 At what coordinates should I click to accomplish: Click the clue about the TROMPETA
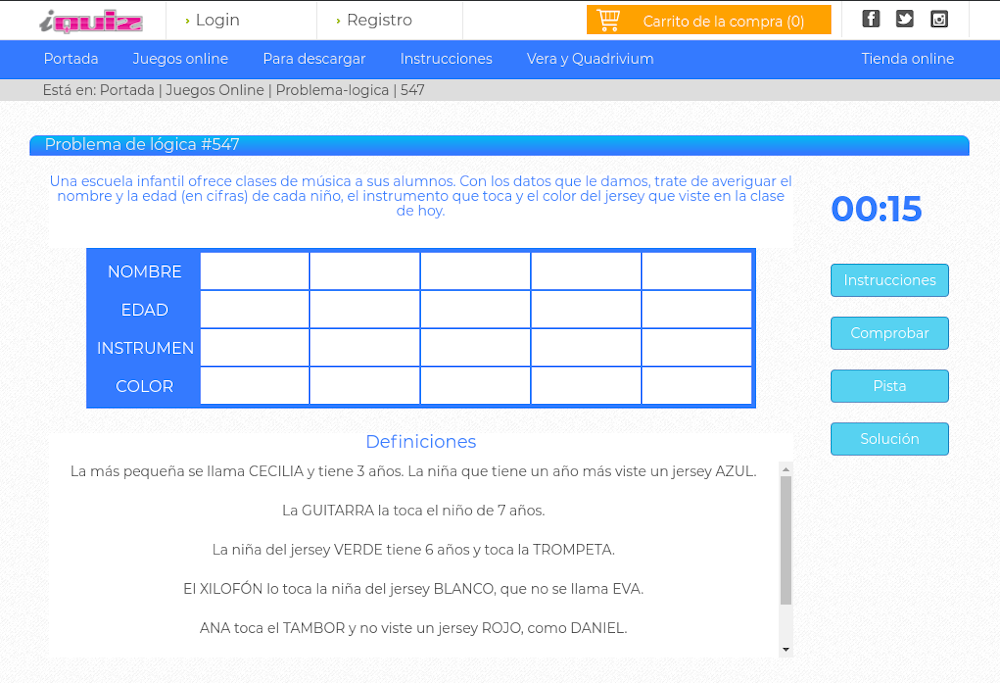pyautogui.click(x=413, y=550)
